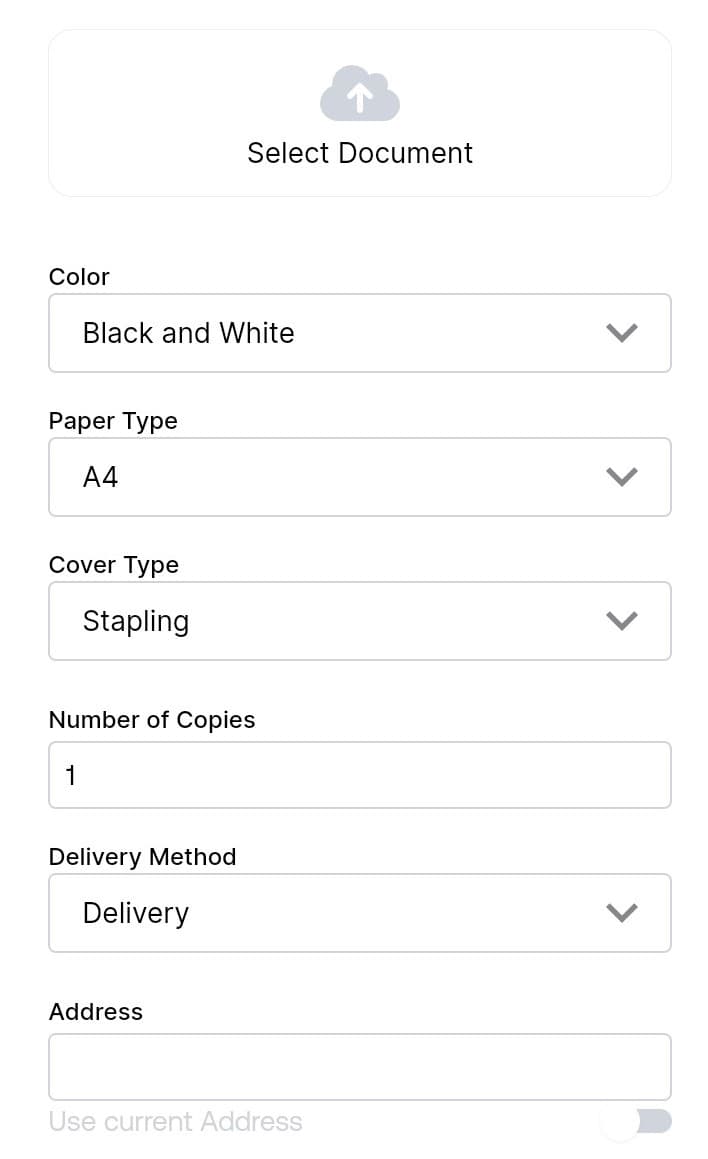The image size is (708, 1159).
Task: Click the Cover Type chevron arrow
Action: pos(622,621)
